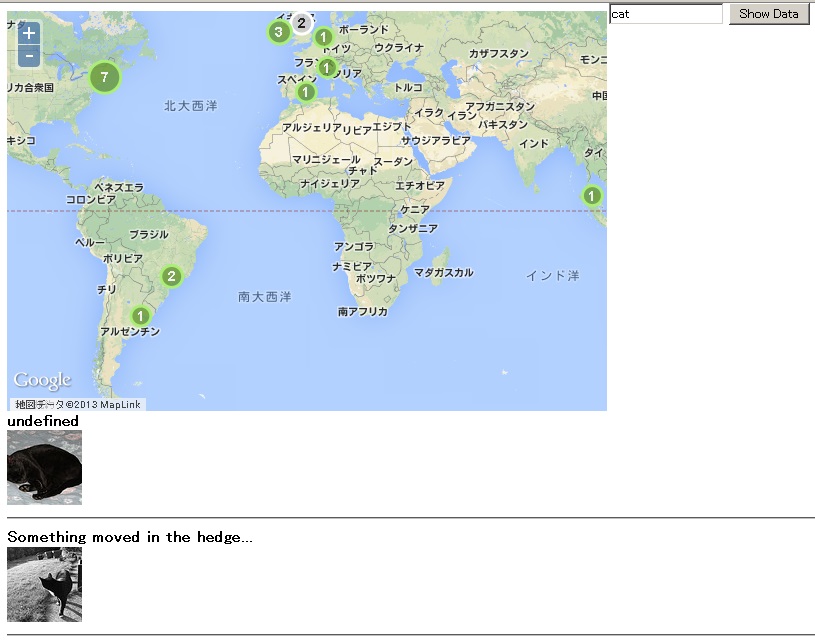Select the marker over Germany
Viewport: 815px width, 643px height.
click(x=323, y=38)
